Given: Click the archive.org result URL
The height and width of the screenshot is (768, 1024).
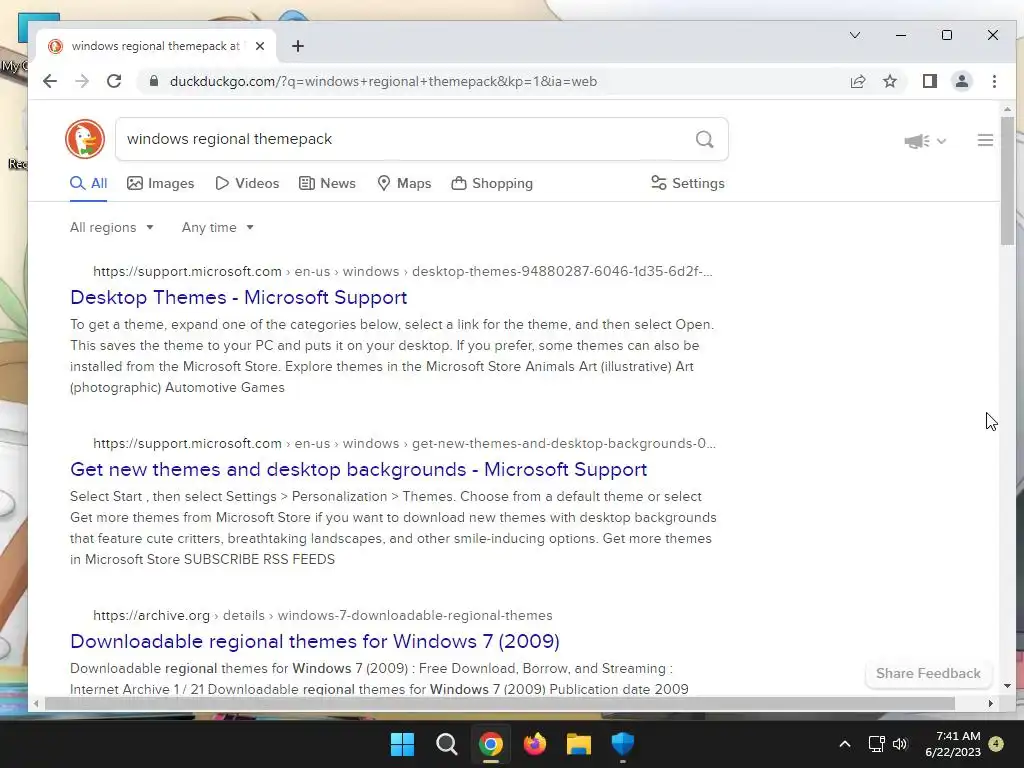Looking at the screenshot, I should coord(323,615).
